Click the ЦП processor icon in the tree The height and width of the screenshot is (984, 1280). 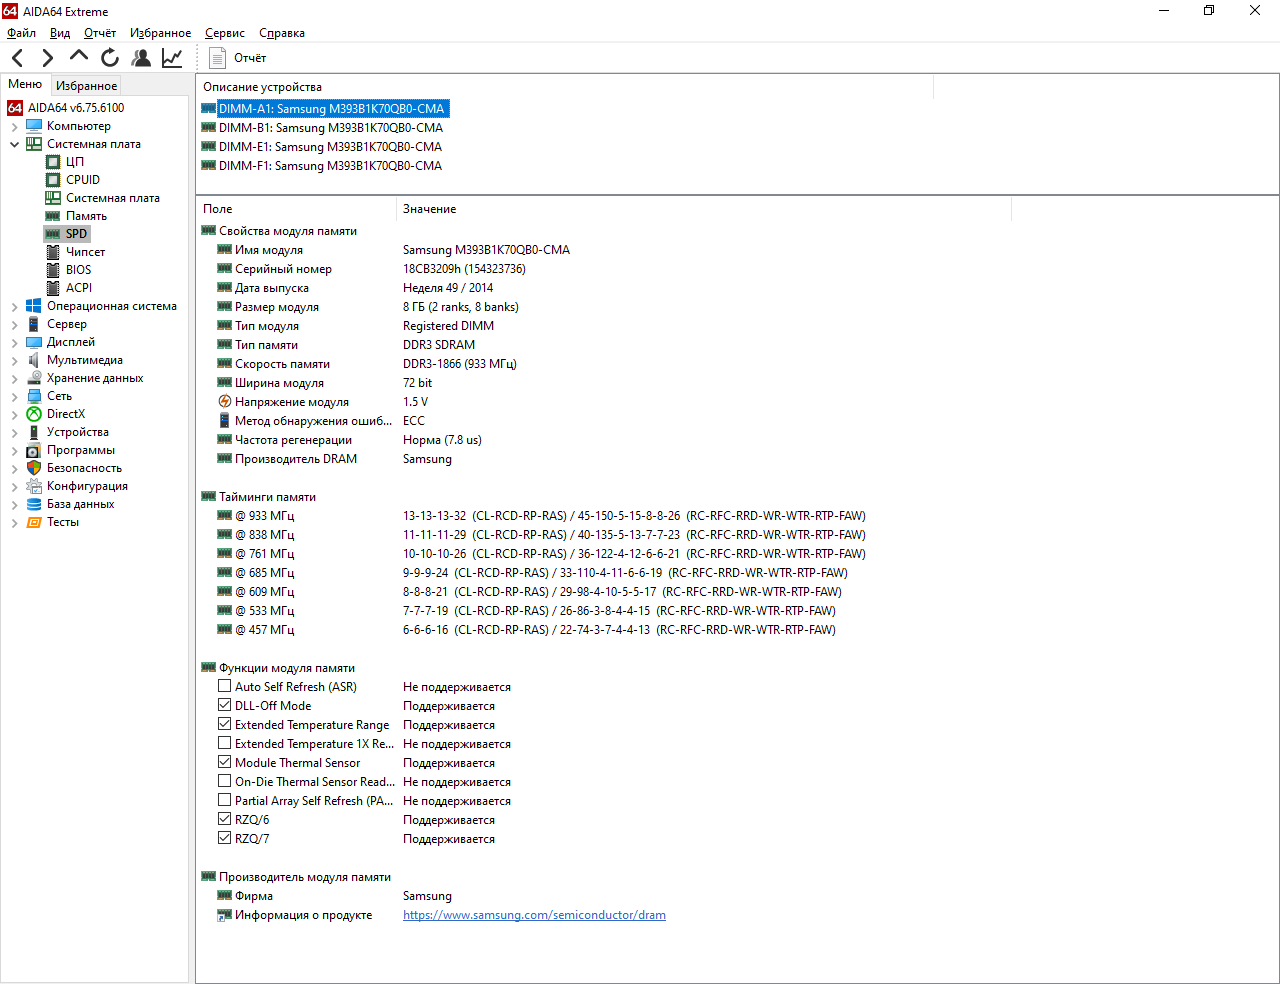(53, 162)
